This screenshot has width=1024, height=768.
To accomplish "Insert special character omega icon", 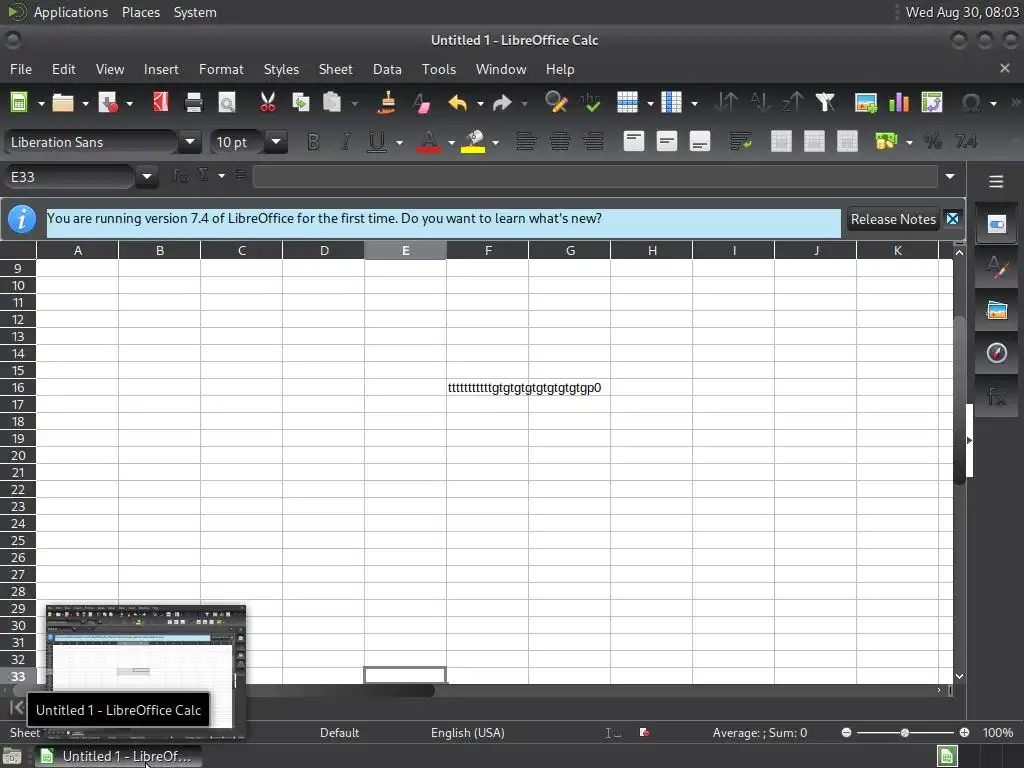I will pyautogui.click(x=972, y=103).
